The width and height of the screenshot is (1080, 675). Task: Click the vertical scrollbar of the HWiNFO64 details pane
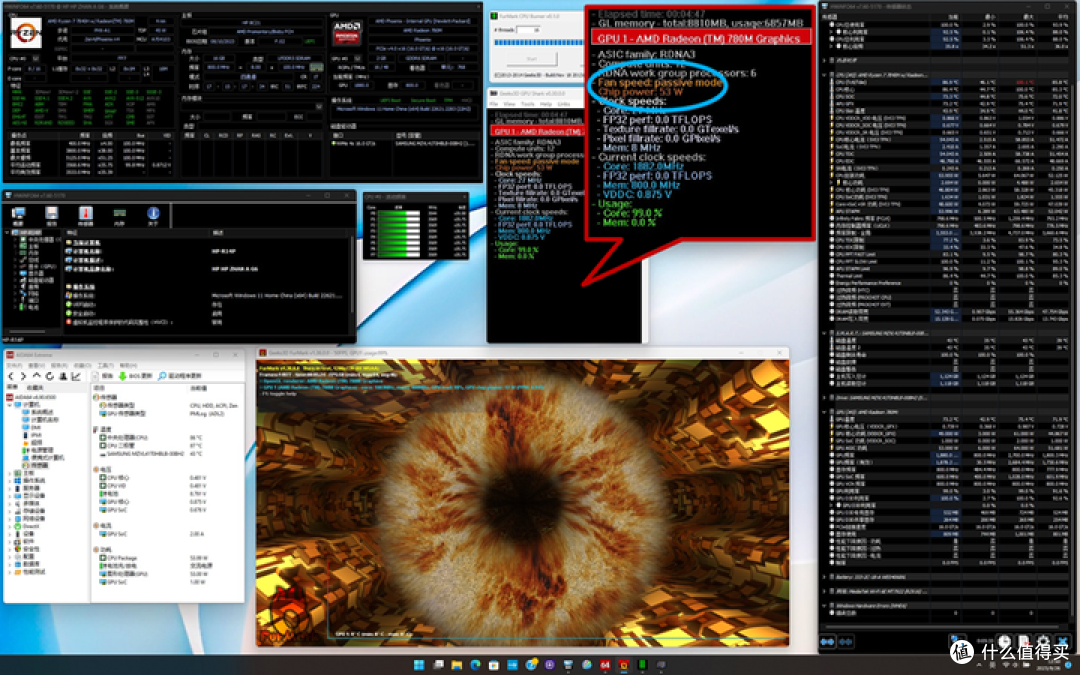tap(353, 274)
